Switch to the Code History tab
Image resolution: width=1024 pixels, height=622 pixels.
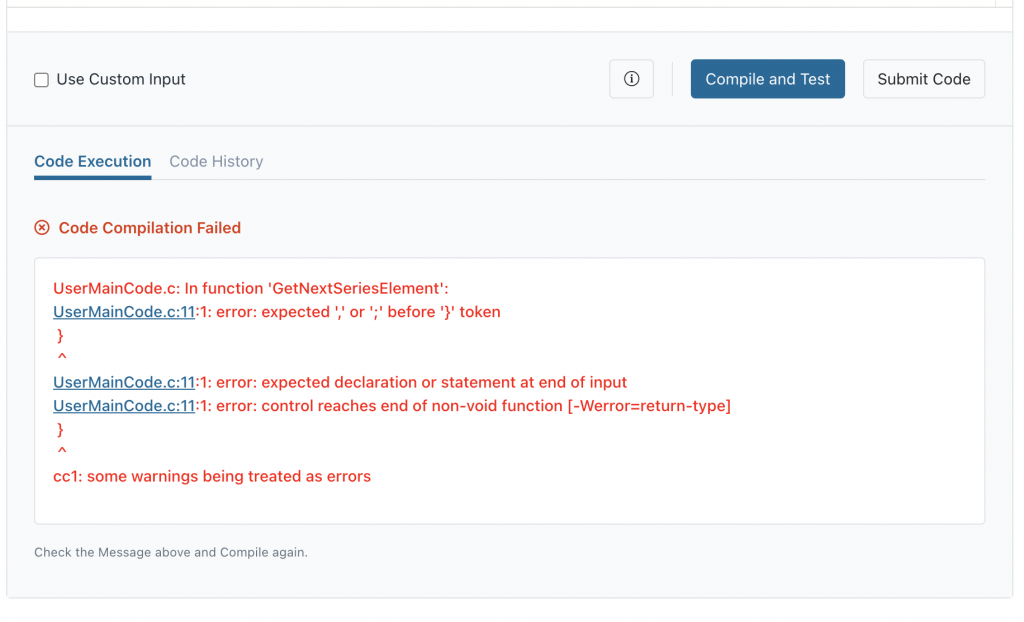216,161
